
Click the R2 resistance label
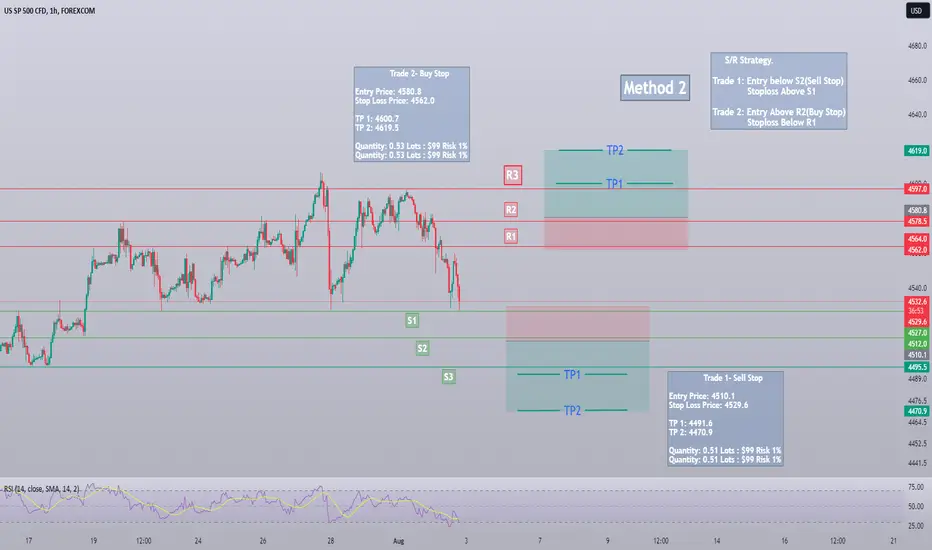[x=511, y=209]
